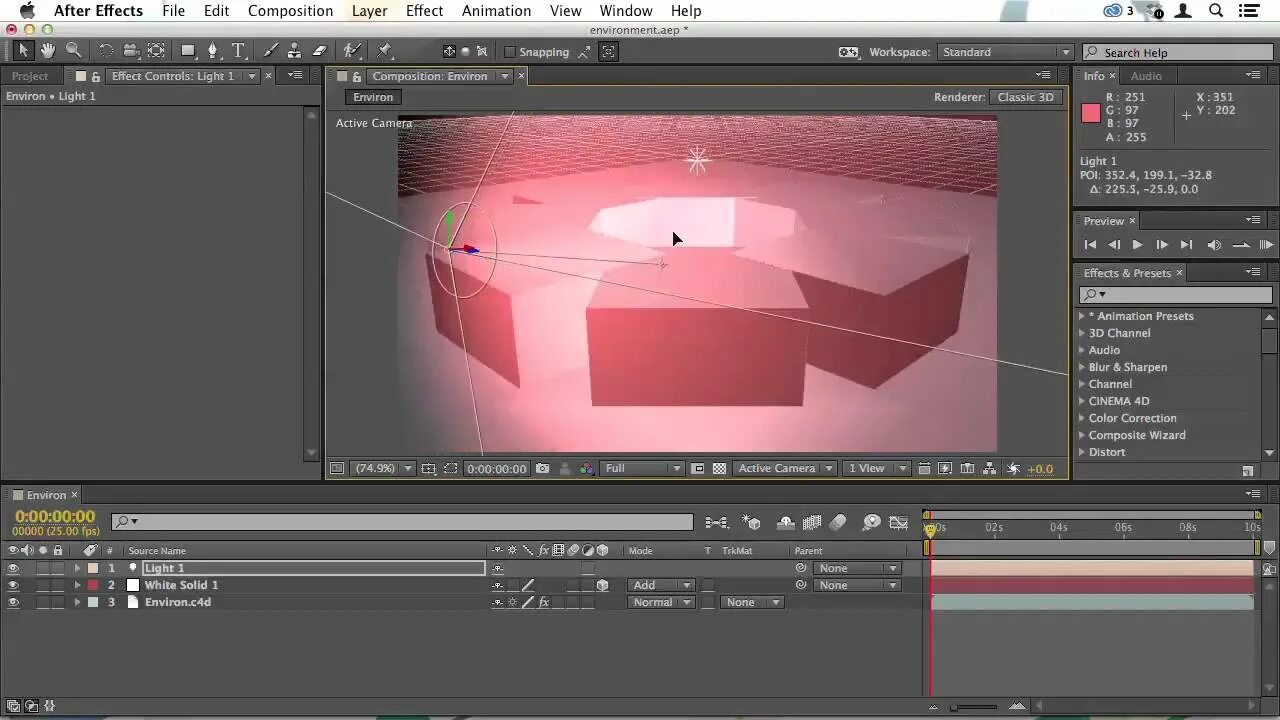Select the Pan Behind anchor point tool
The width and height of the screenshot is (1280, 720).
click(x=156, y=51)
